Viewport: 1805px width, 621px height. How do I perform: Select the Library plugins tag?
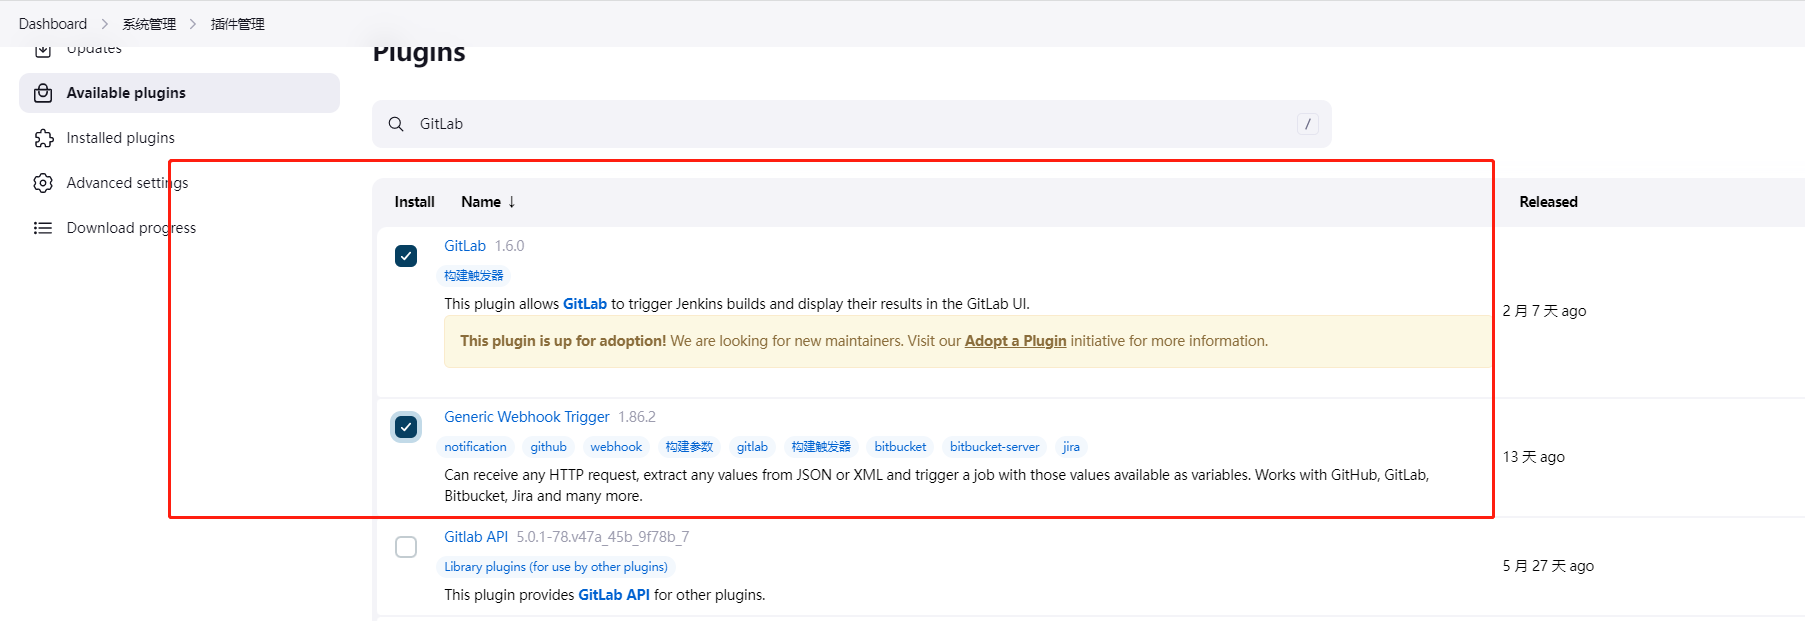[x=556, y=567]
